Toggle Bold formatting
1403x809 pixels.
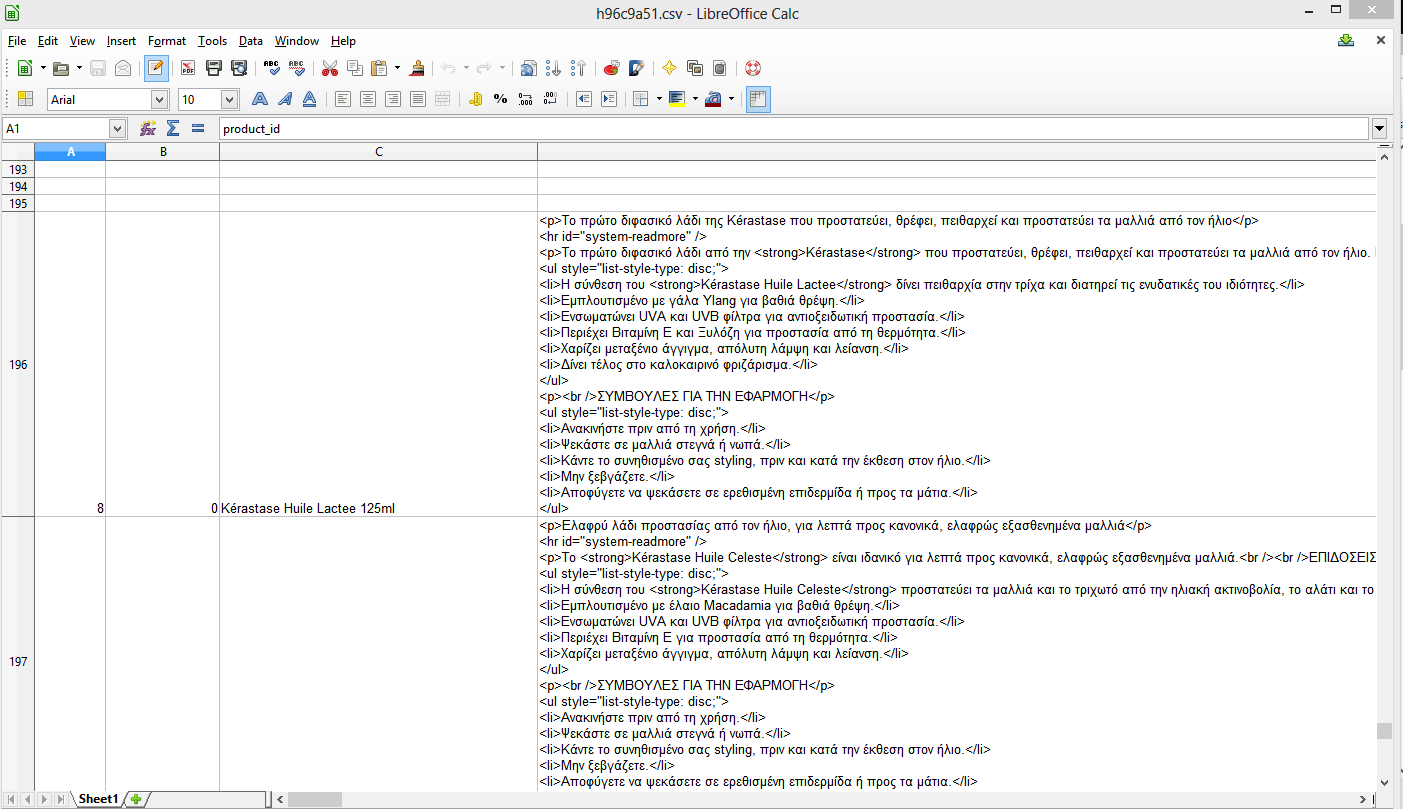(x=260, y=99)
